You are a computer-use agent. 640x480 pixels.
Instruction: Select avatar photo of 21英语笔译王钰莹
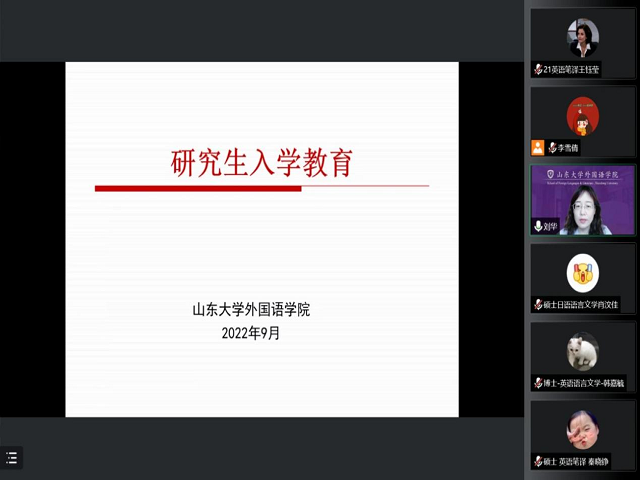[583, 38]
